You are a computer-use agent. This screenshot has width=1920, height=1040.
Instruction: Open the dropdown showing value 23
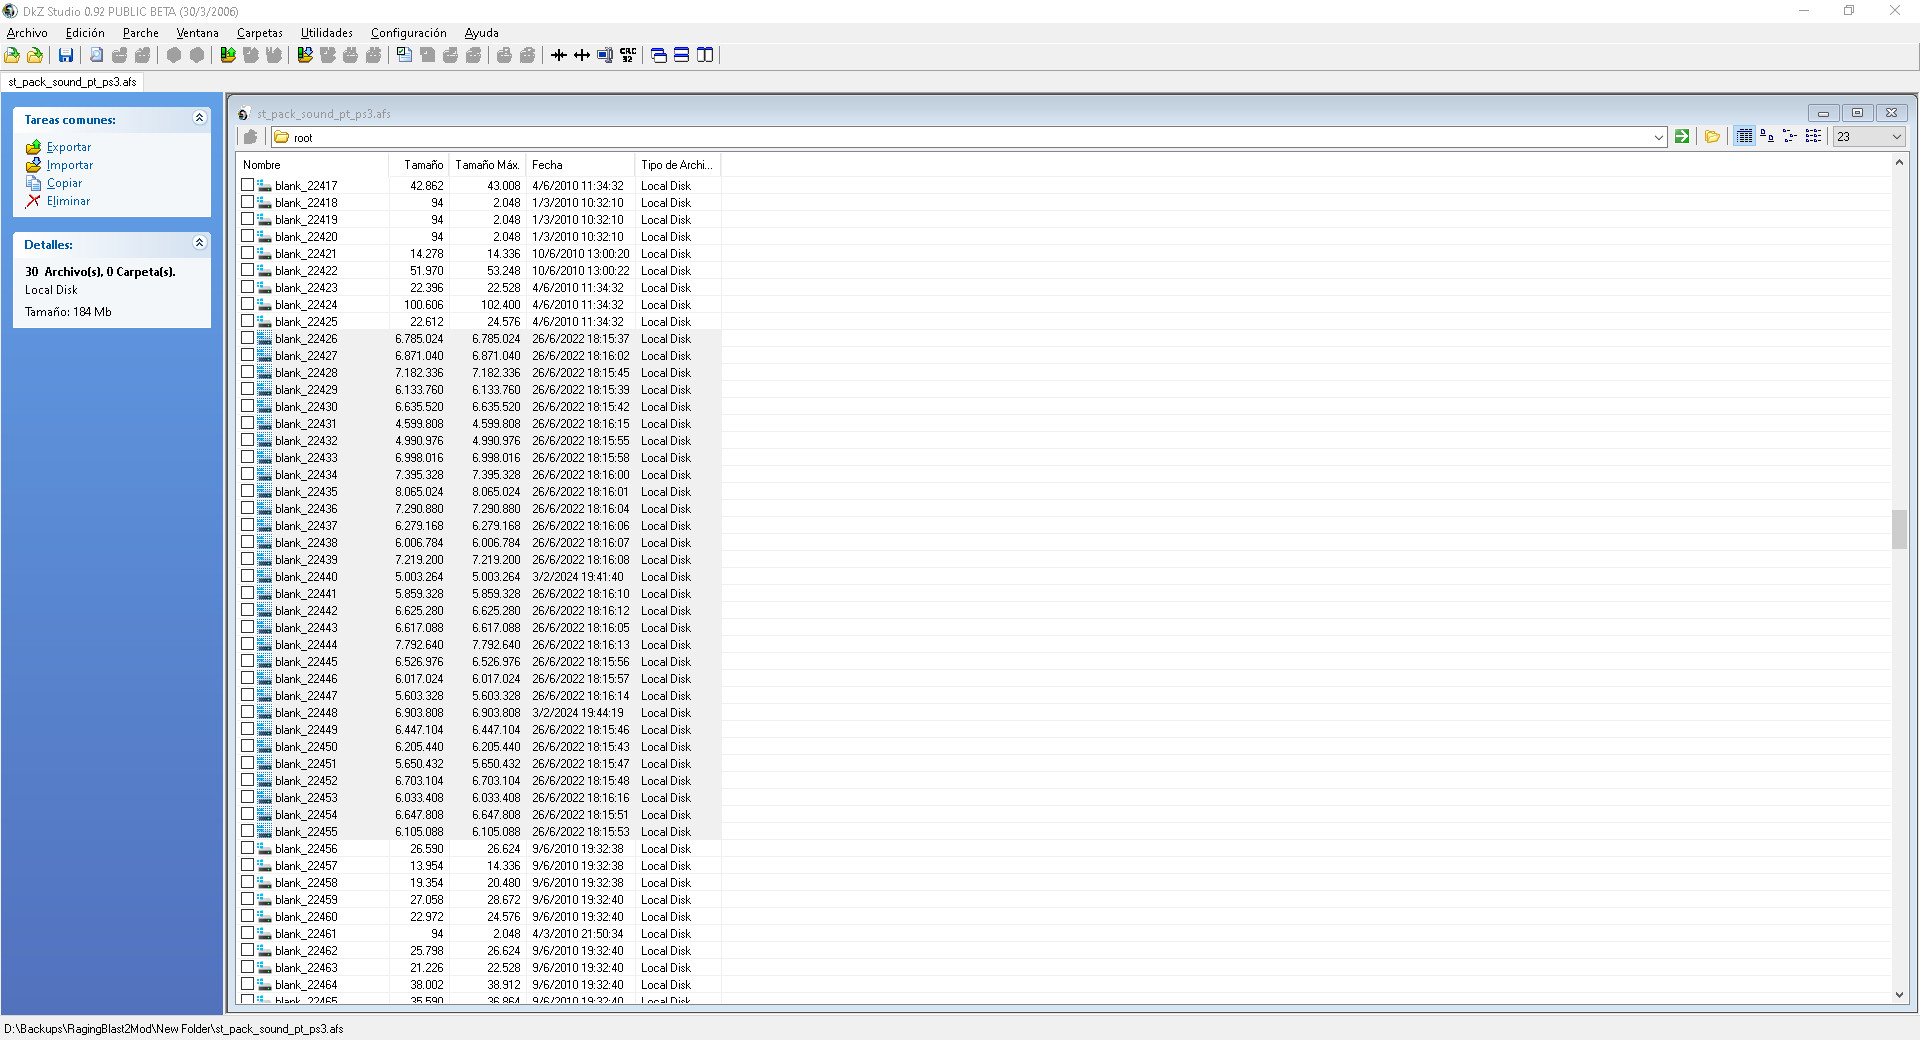1895,137
